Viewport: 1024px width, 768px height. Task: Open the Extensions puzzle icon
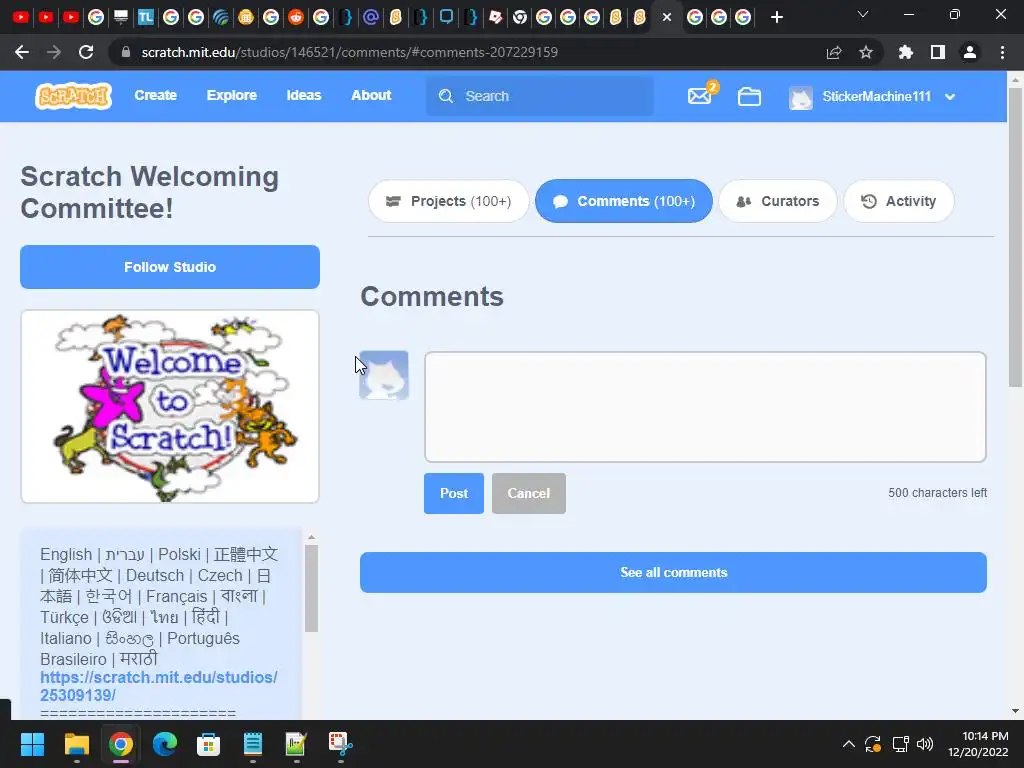coord(906,52)
